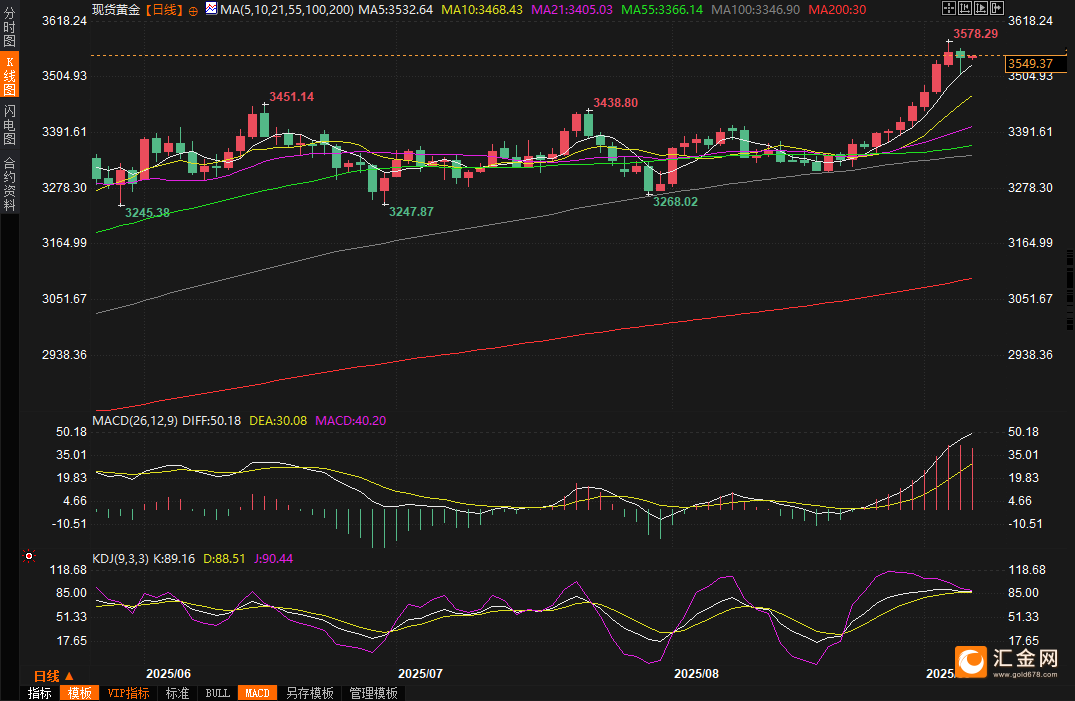The height and width of the screenshot is (701, 1075).
Task: Click the 管理模板 button
Action: (x=373, y=693)
